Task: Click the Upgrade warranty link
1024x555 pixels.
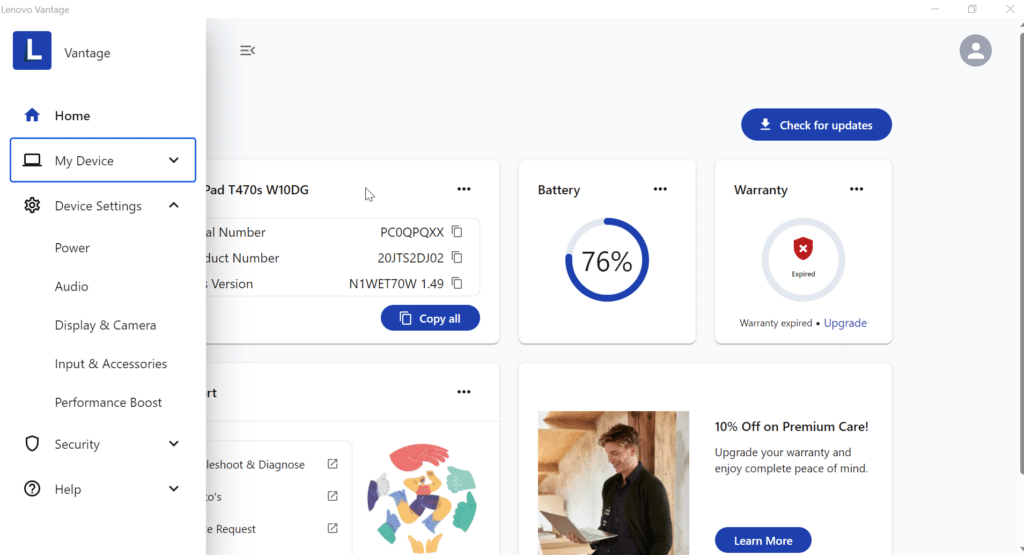Action: click(845, 323)
